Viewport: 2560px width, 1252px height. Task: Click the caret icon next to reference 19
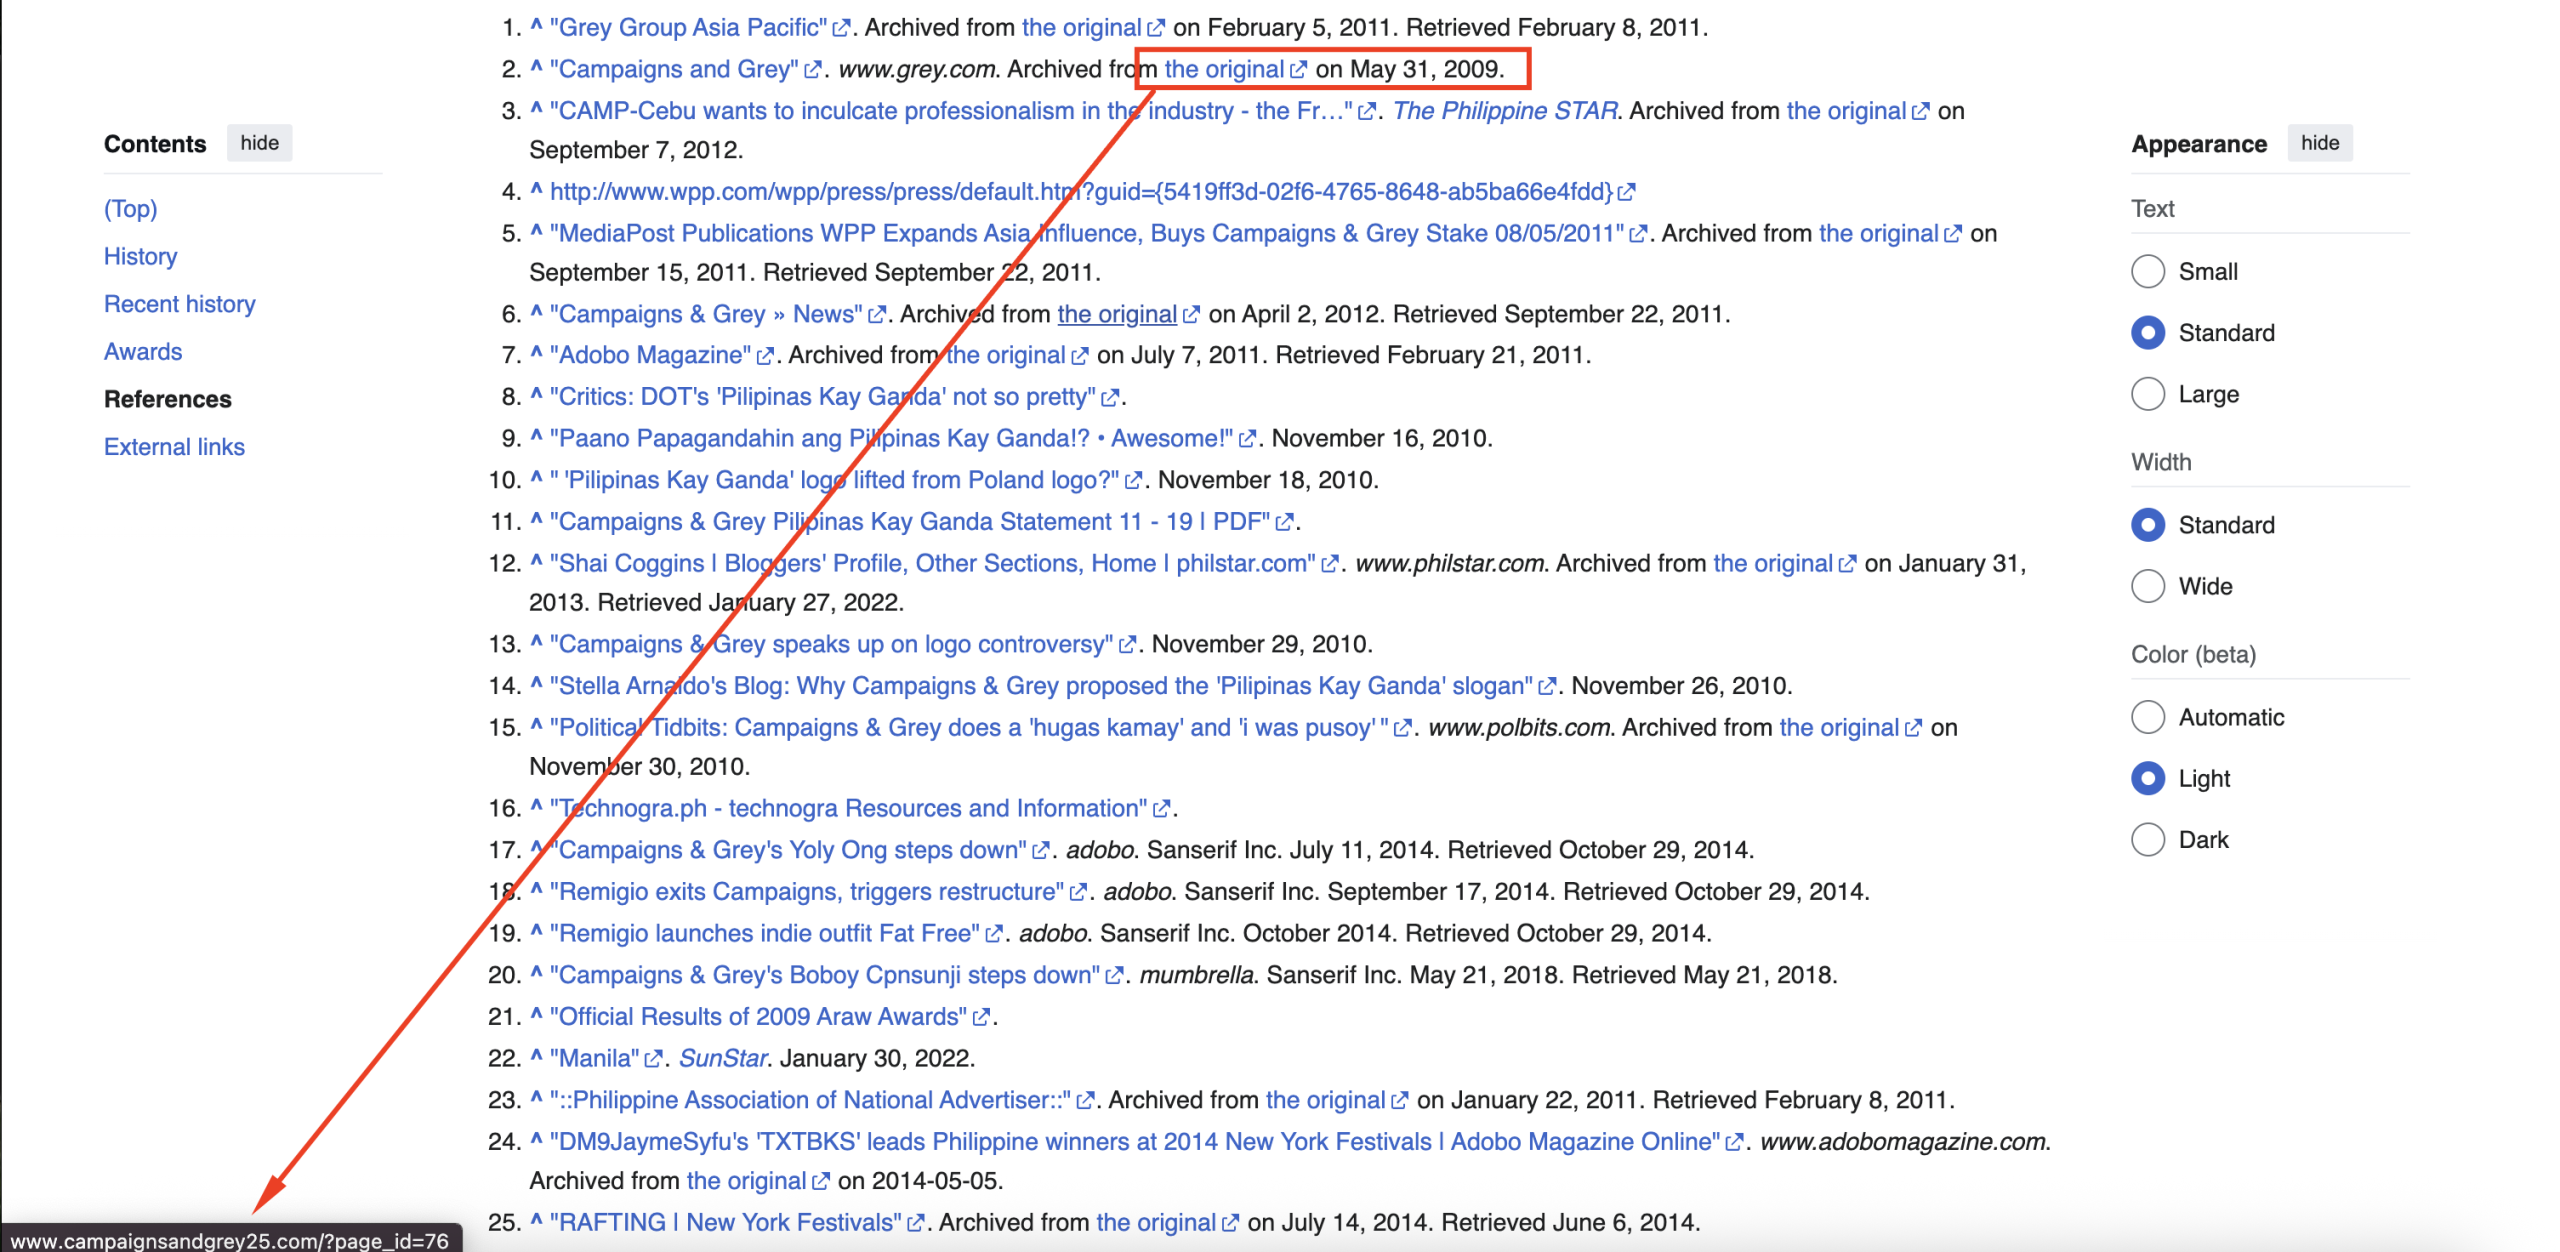point(536,931)
